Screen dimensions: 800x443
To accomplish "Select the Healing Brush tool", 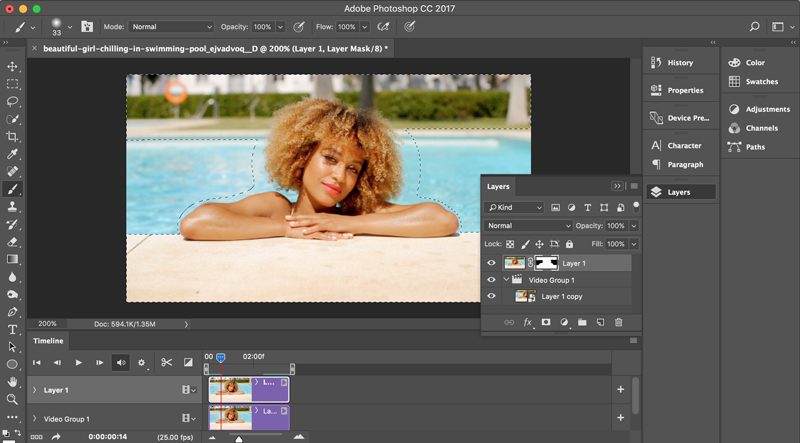I will pos(12,171).
